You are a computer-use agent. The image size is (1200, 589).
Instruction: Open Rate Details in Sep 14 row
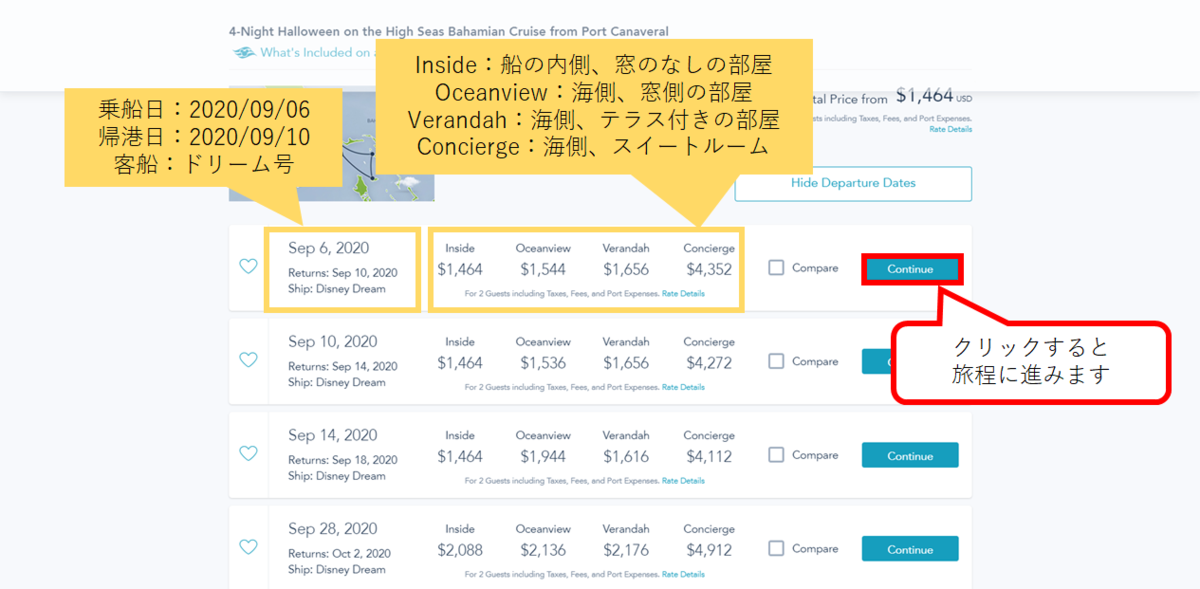683,481
